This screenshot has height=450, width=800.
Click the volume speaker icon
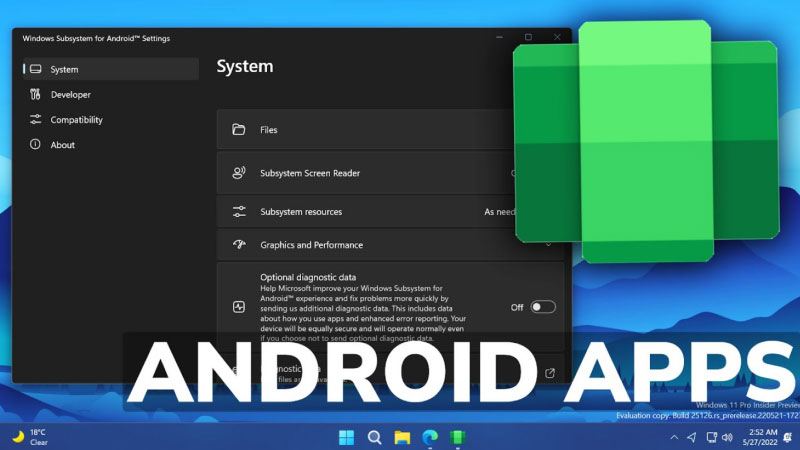(x=728, y=437)
